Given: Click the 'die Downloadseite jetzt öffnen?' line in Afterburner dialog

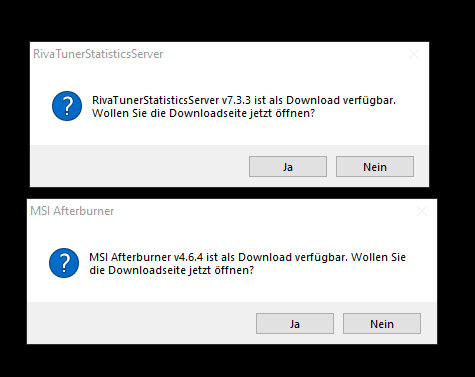Looking at the screenshot, I should 171,270.
